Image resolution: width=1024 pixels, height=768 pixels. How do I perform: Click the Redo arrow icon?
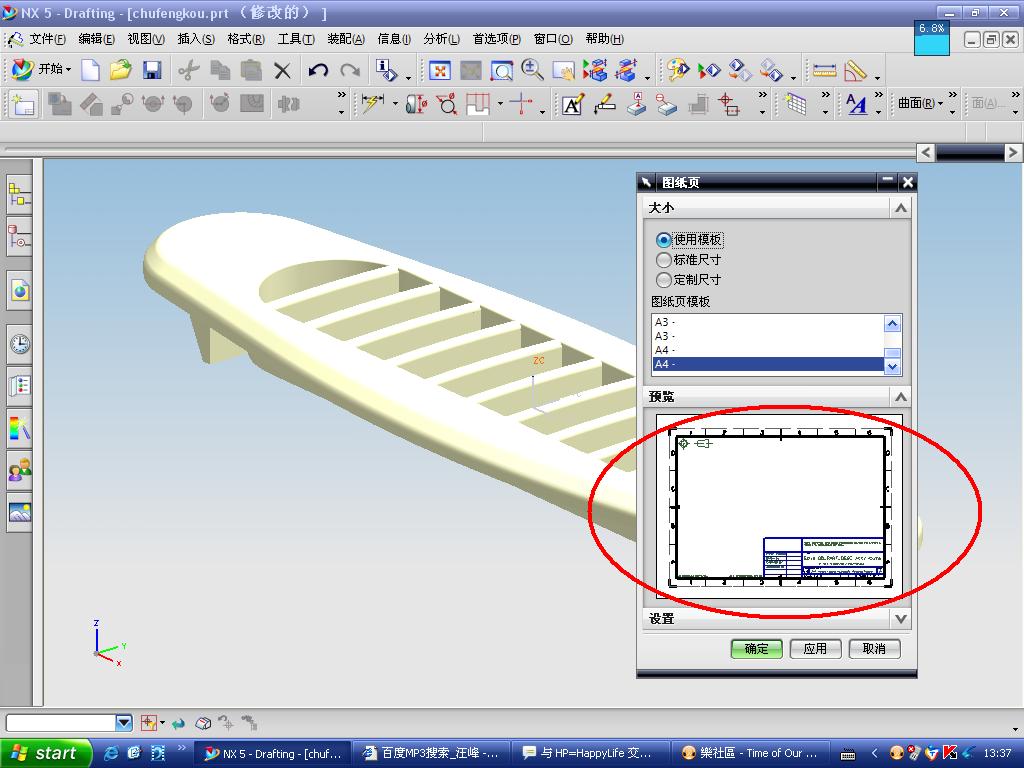click(x=350, y=70)
